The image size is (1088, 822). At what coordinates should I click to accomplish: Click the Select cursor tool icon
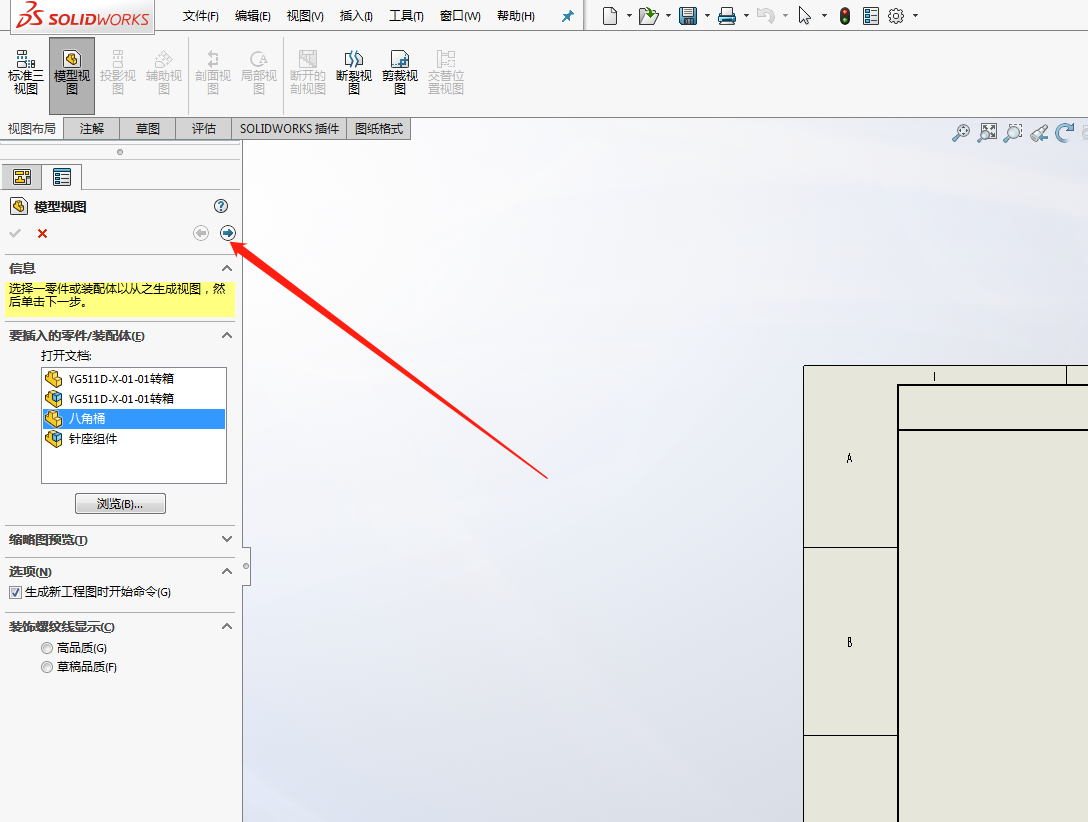tap(805, 15)
